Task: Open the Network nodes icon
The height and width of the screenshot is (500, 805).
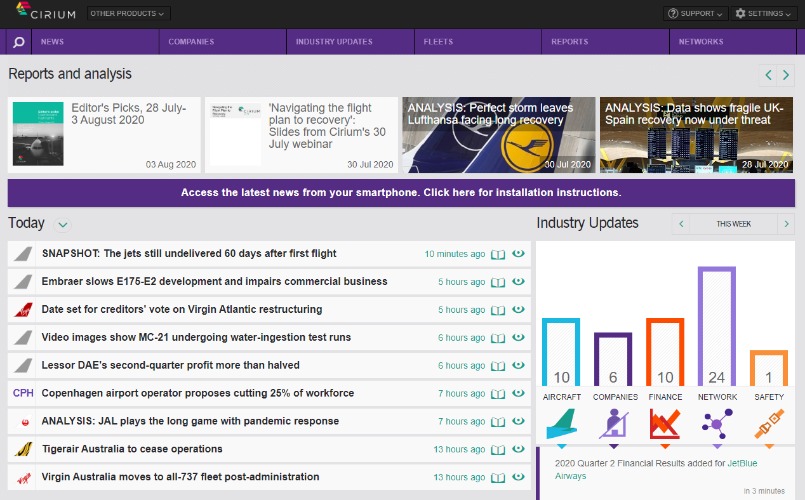Action: click(717, 424)
